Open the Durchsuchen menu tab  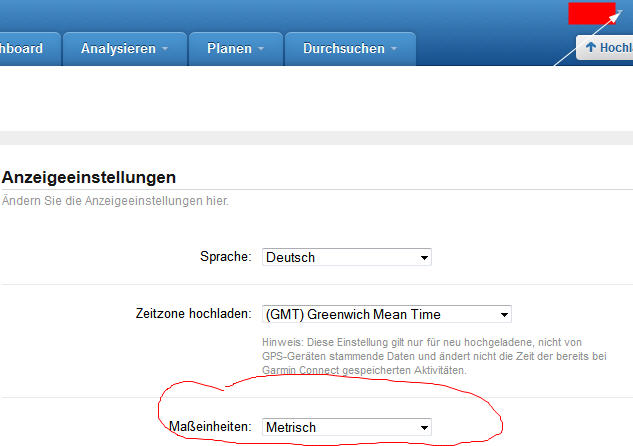pyautogui.click(x=345, y=48)
